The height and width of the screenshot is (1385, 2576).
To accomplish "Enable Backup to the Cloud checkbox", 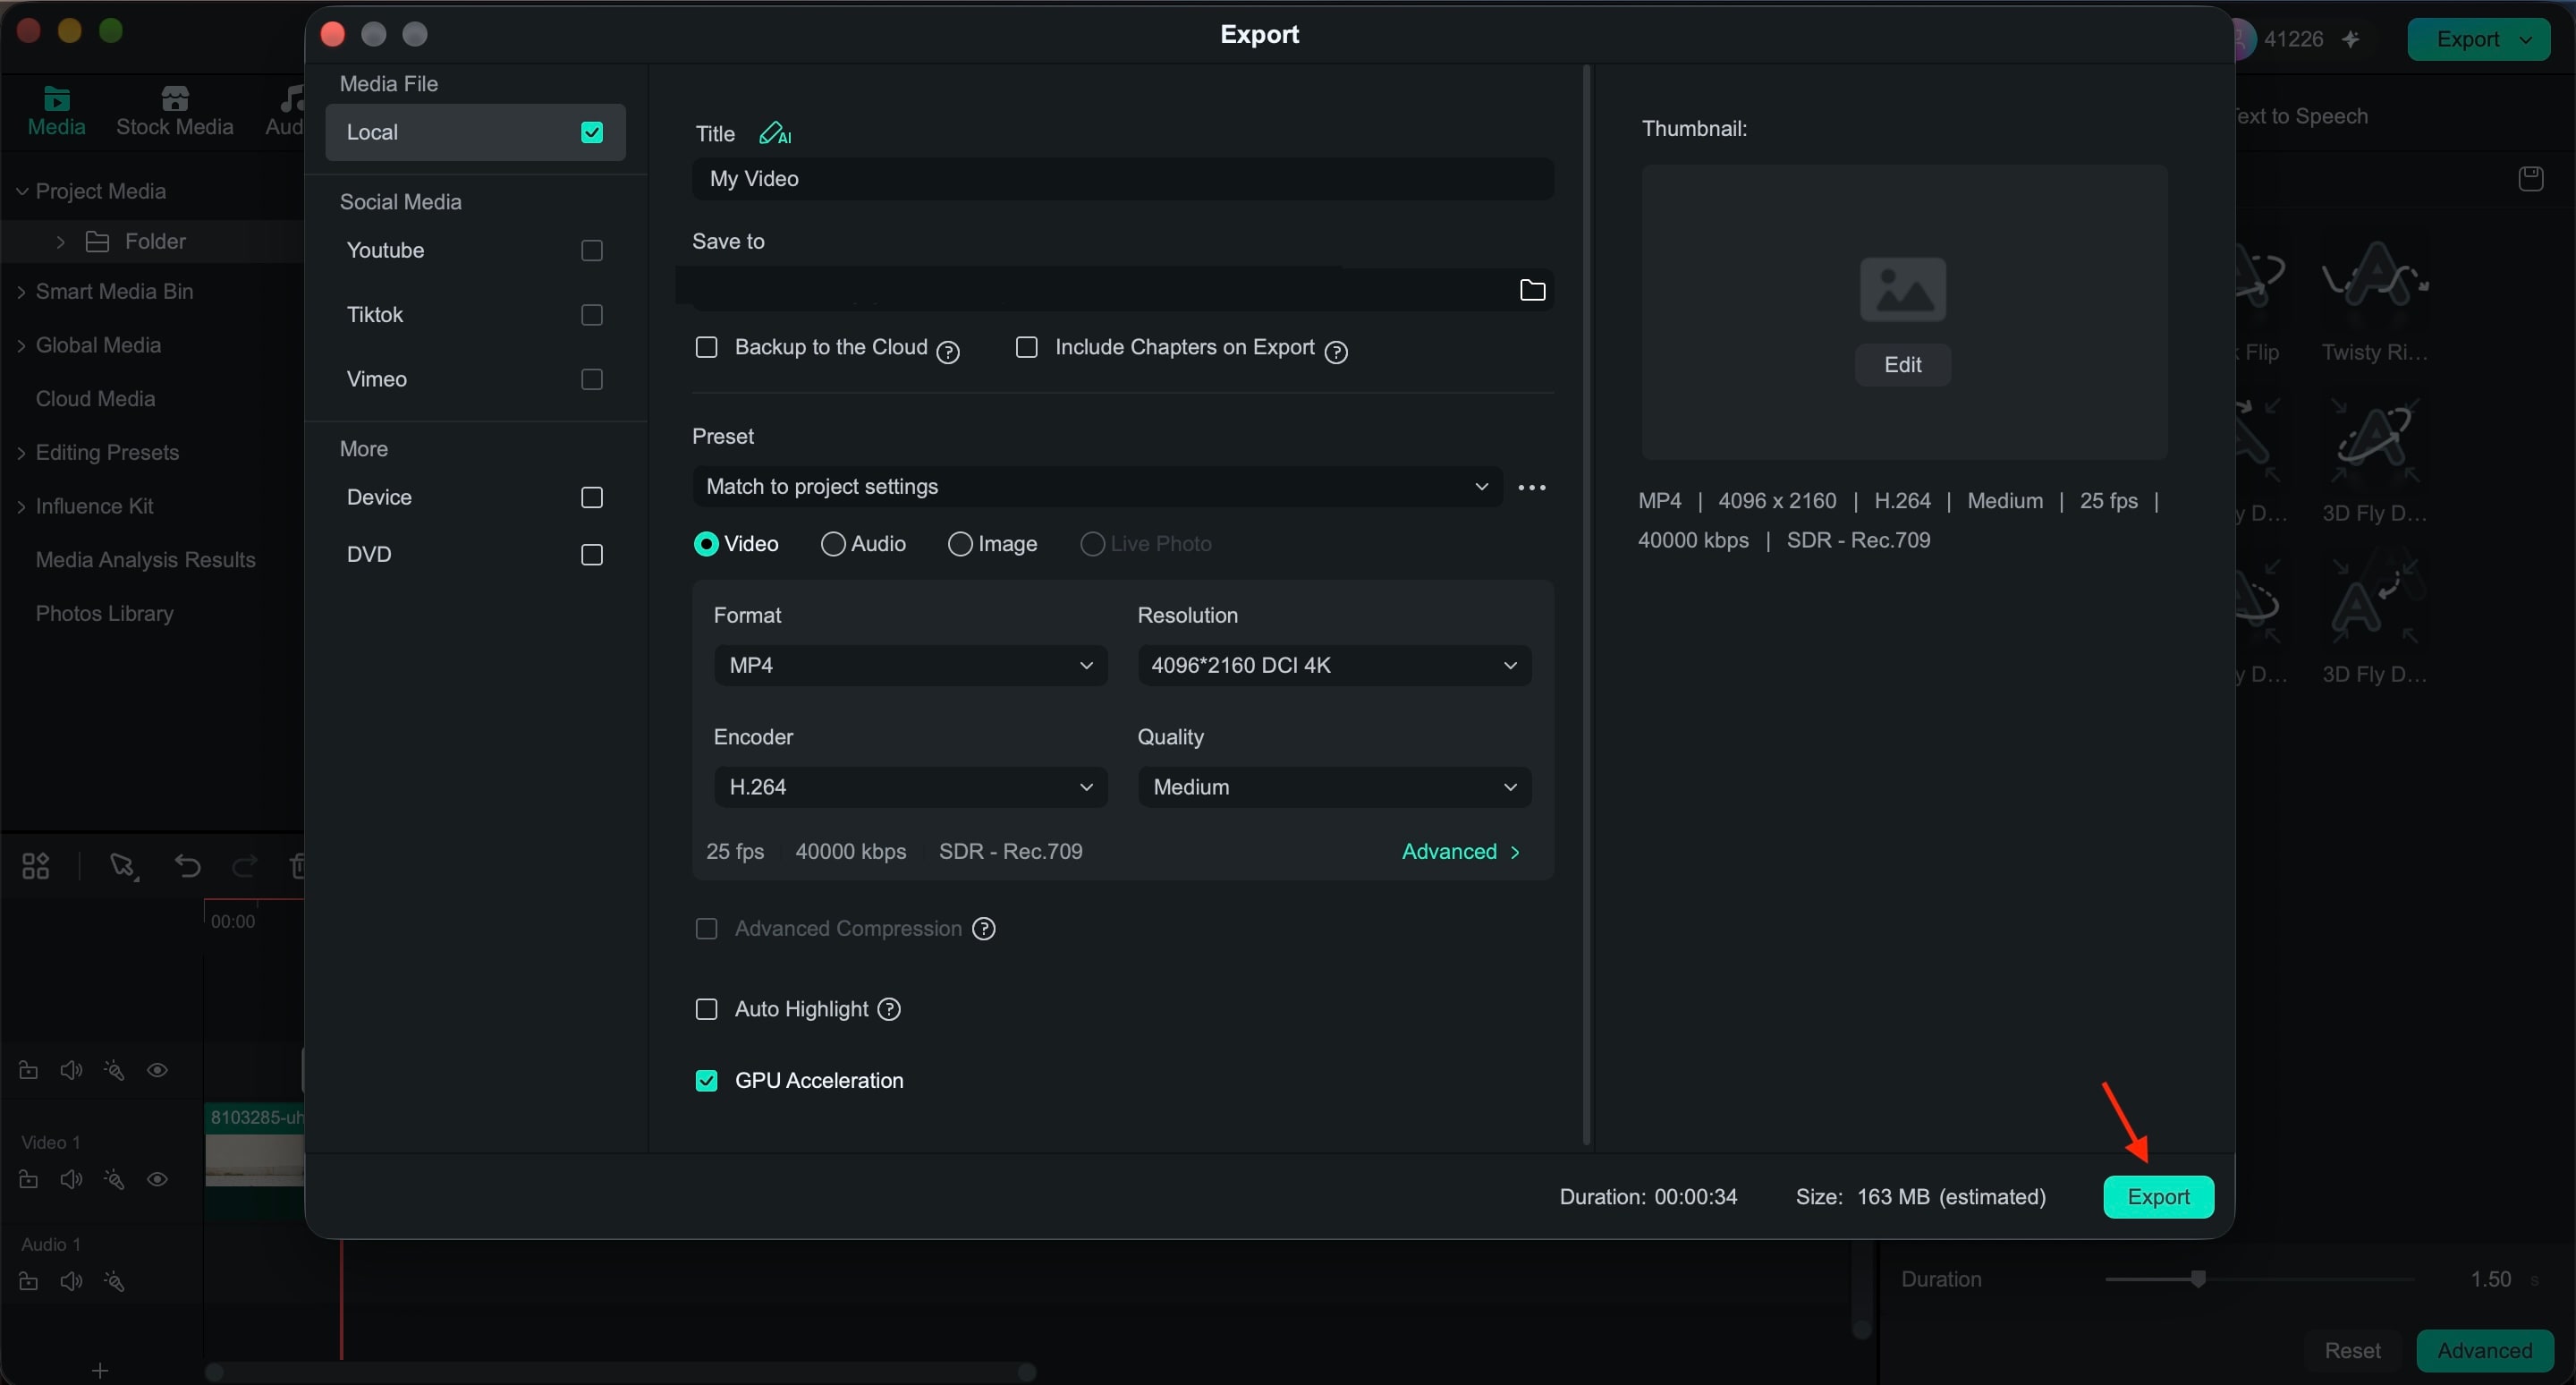I will (706, 347).
